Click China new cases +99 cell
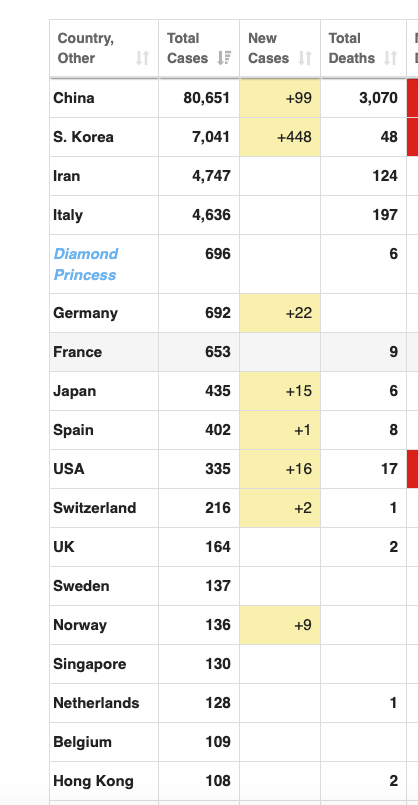The width and height of the screenshot is (418, 805). (280, 98)
